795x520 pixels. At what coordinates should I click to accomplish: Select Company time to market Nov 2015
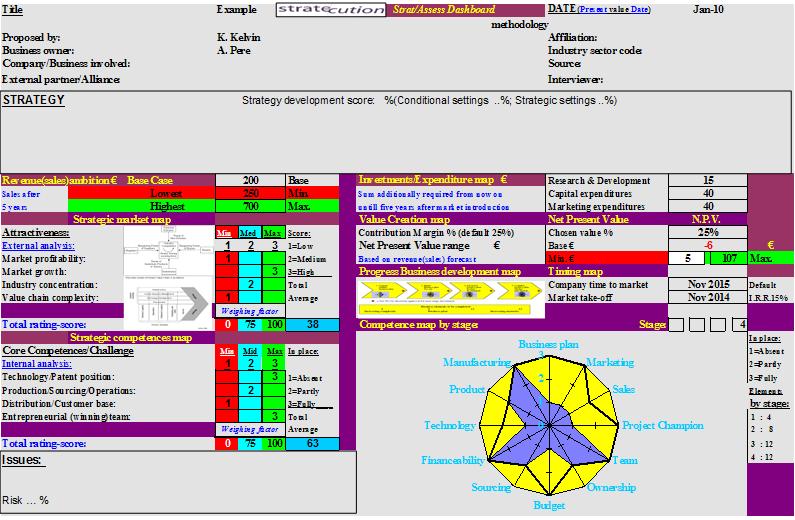pos(708,284)
